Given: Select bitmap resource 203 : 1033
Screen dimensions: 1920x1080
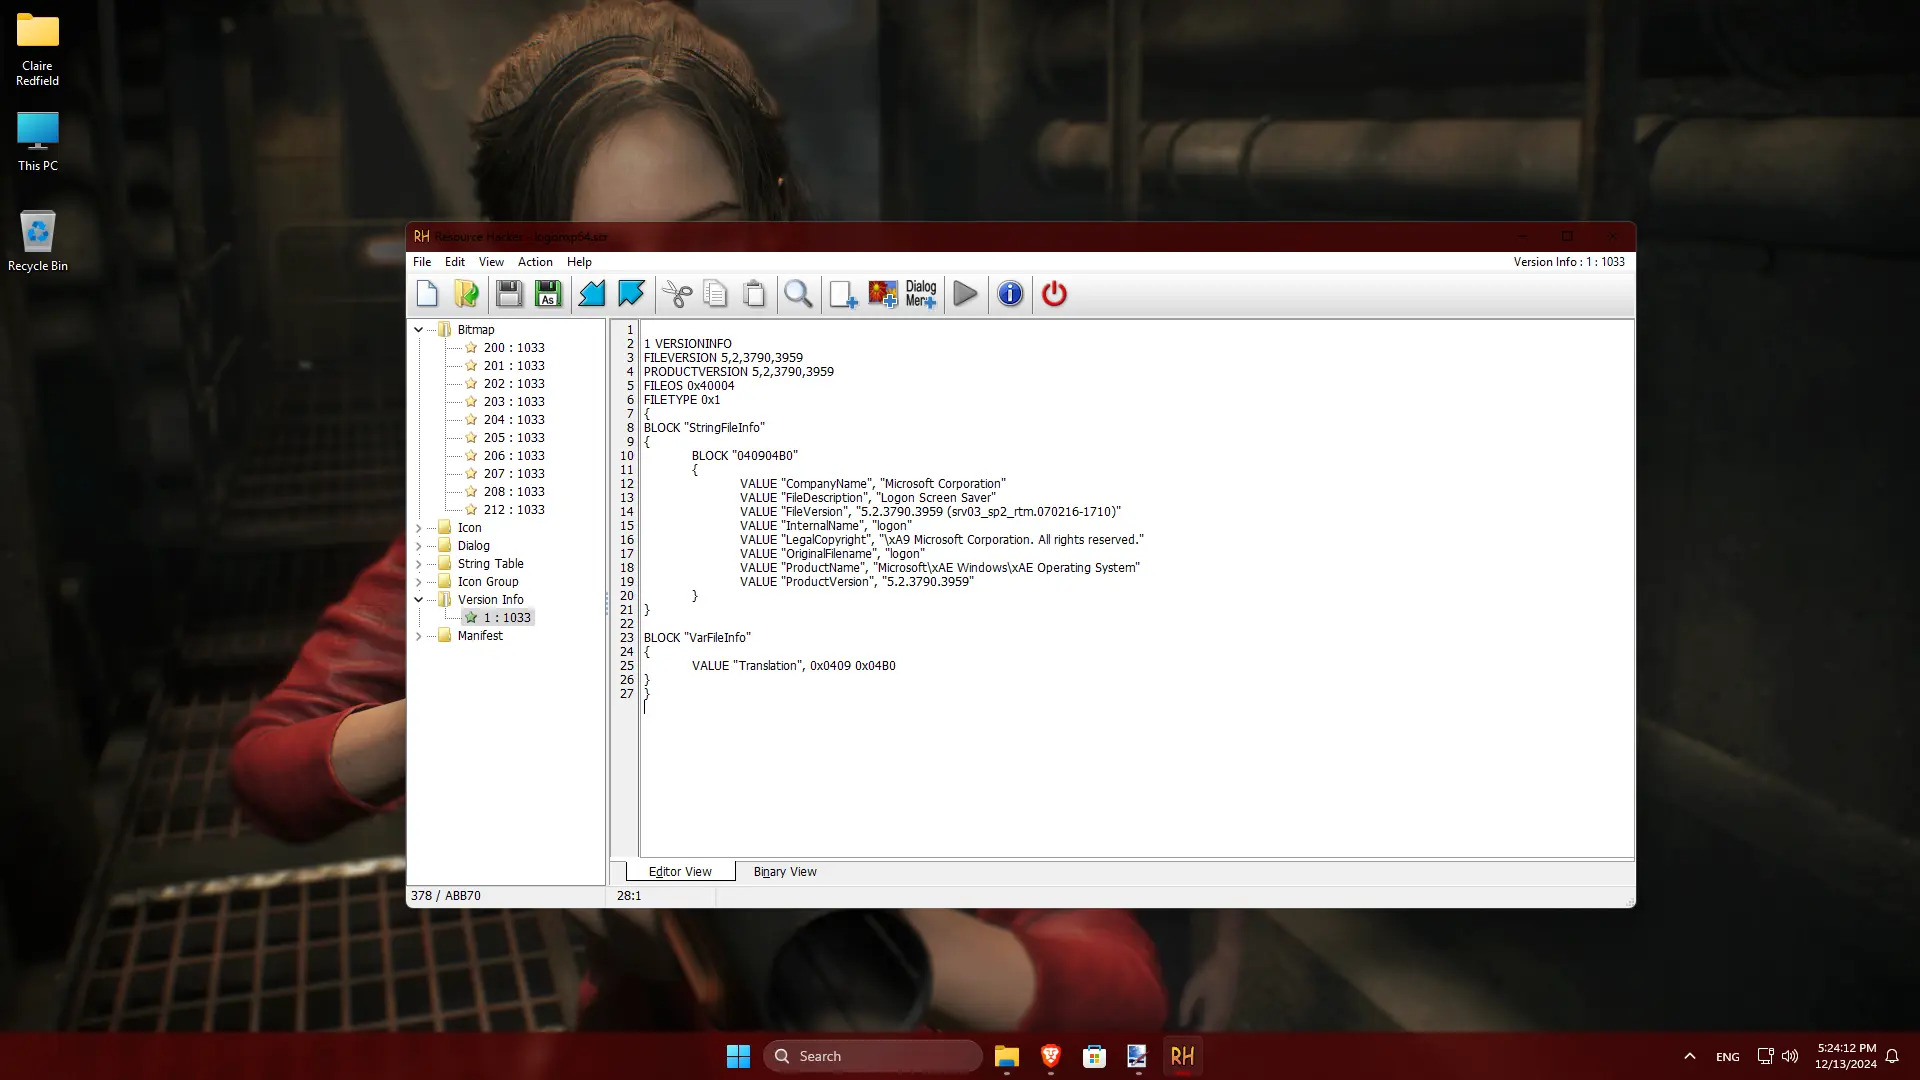Looking at the screenshot, I should (x=514, y=402).
